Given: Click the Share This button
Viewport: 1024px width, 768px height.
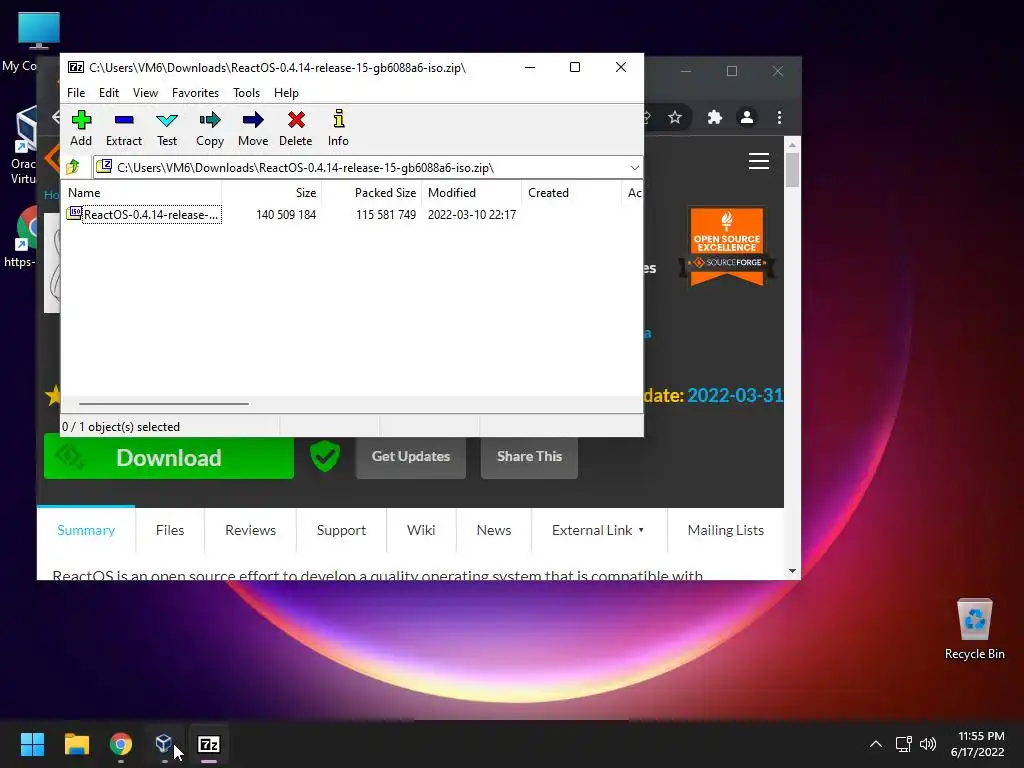Looking at the screenshot, I should [x=529, y=456].
